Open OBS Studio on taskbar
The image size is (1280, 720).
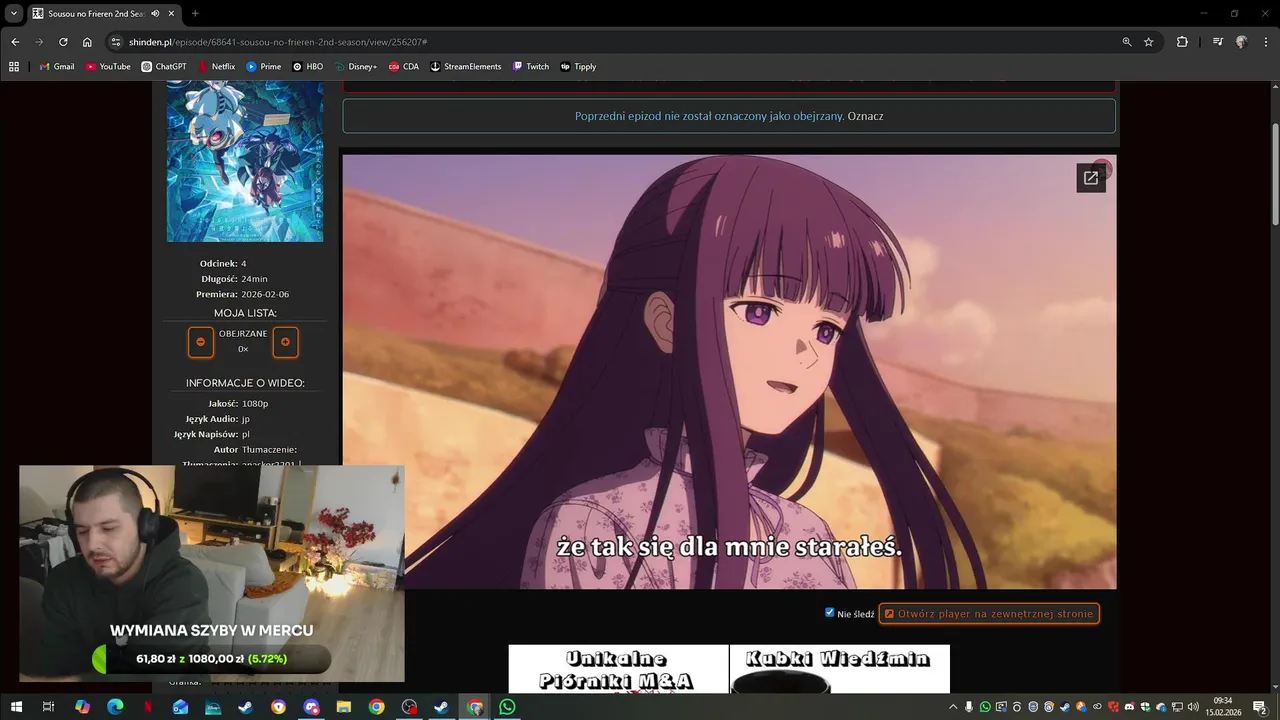click(410, 707)
